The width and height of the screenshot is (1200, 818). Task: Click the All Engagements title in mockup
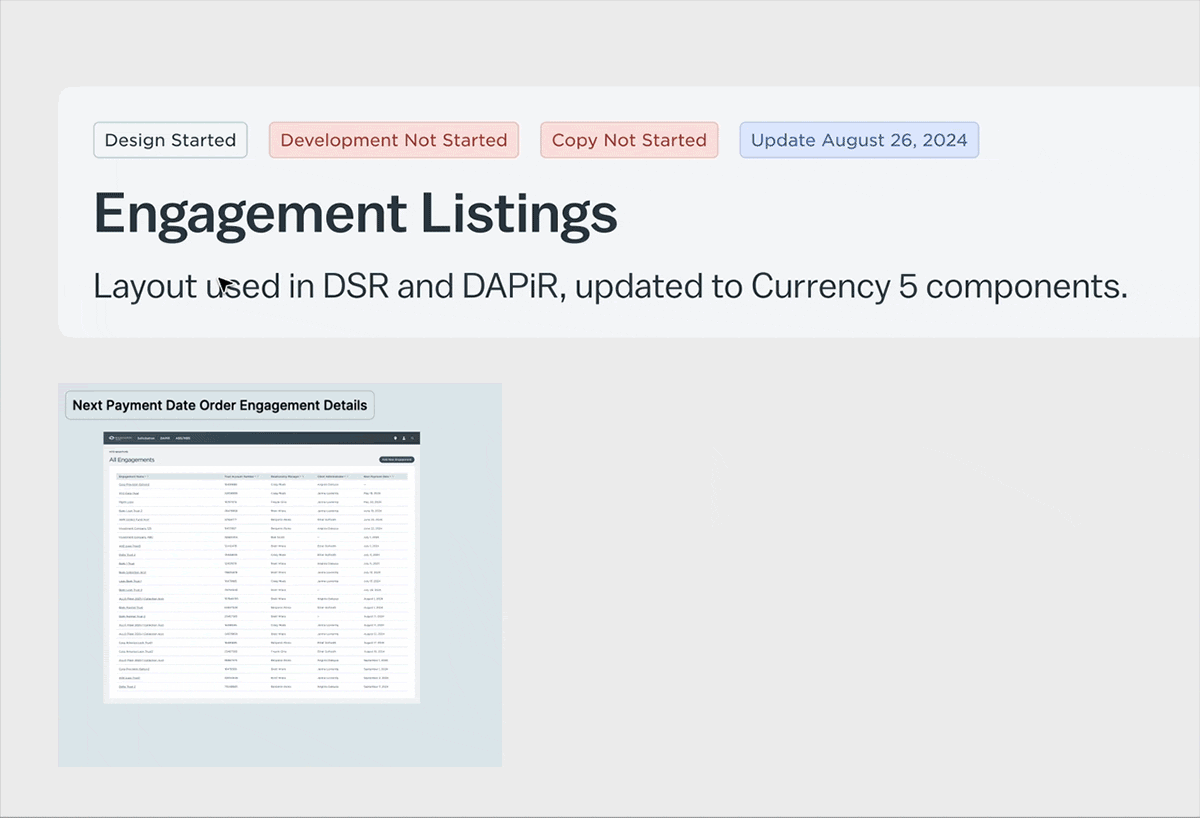[x=132, y=460]
